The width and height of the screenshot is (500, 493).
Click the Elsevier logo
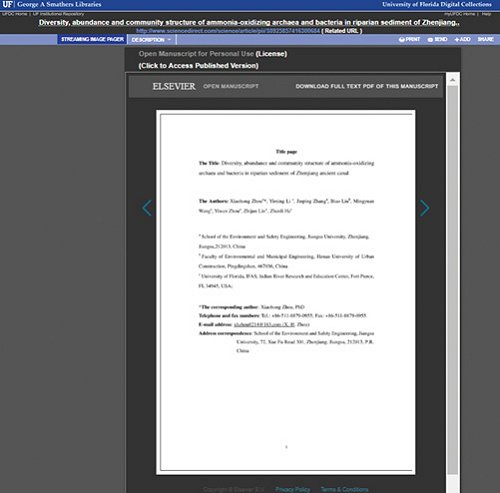click(x=174, y=86)
